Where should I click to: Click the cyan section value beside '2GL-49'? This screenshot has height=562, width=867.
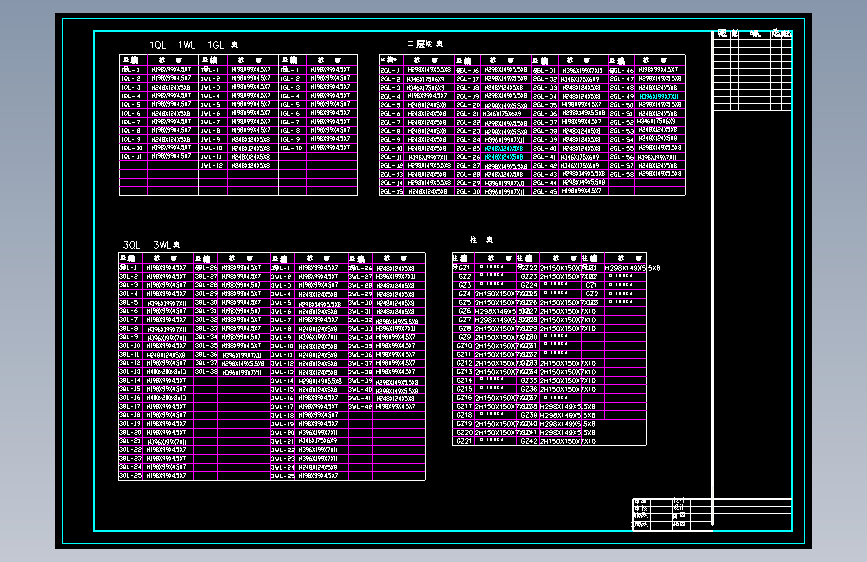coord(659,96)
